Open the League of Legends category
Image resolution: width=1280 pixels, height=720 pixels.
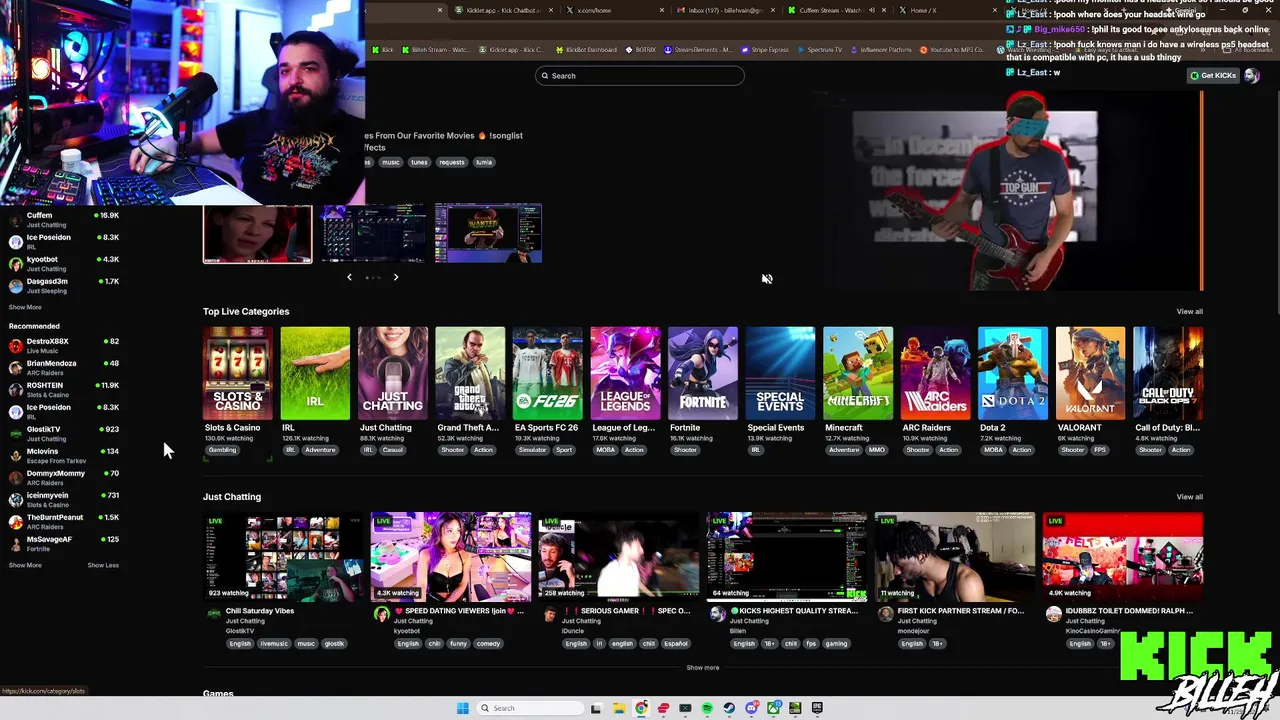point(625,373)
